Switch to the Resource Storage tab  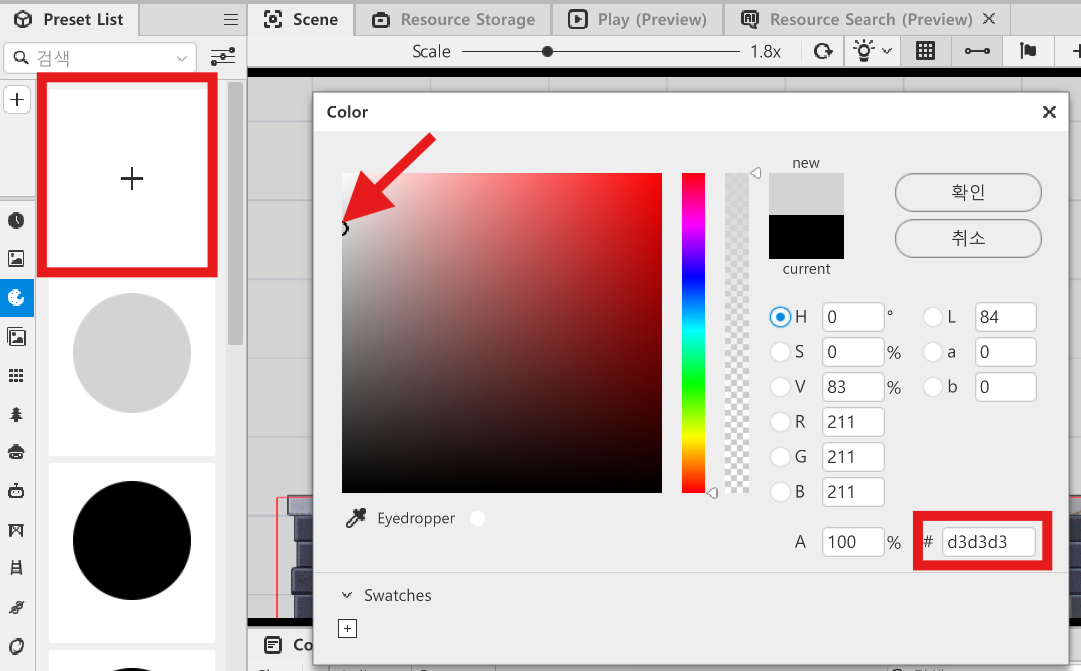[454, 19]
